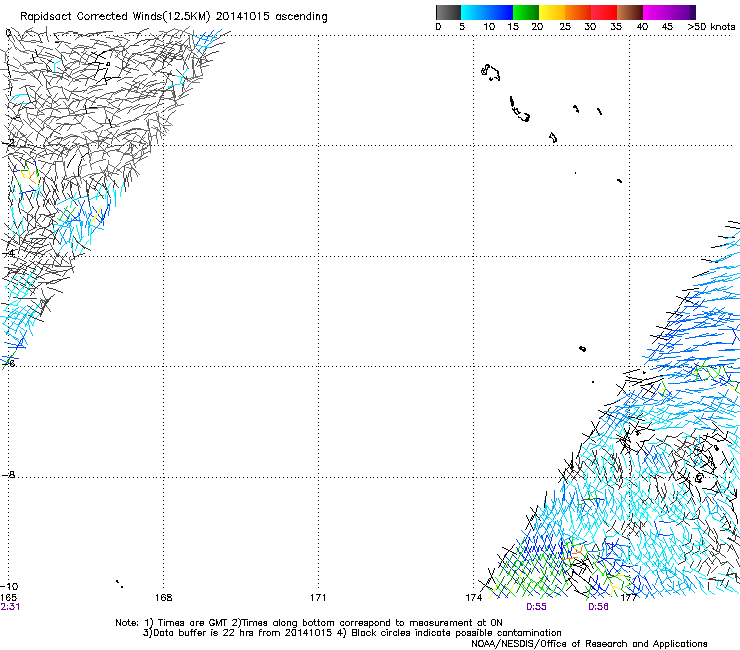Click the '171' longitude label

pyautogui.click(x=318, y=597)
